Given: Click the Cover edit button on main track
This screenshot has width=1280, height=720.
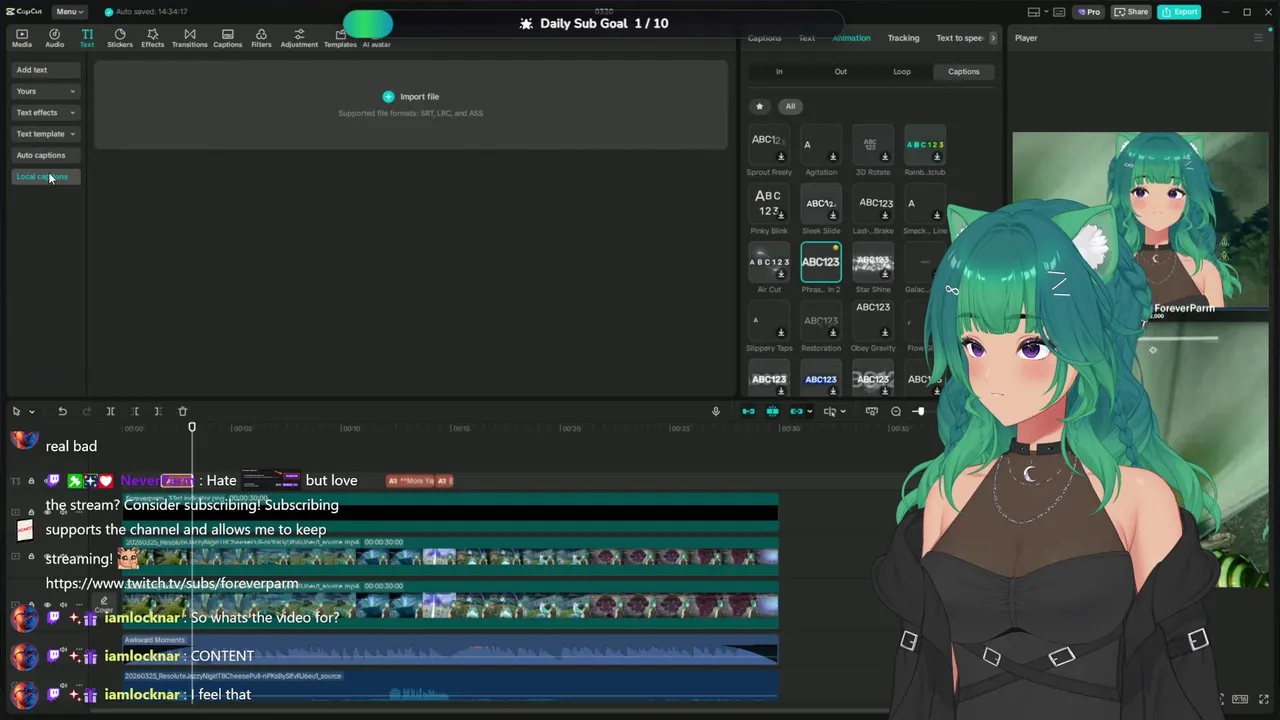Looking at the screenshot, I should (x=104, y=604).
